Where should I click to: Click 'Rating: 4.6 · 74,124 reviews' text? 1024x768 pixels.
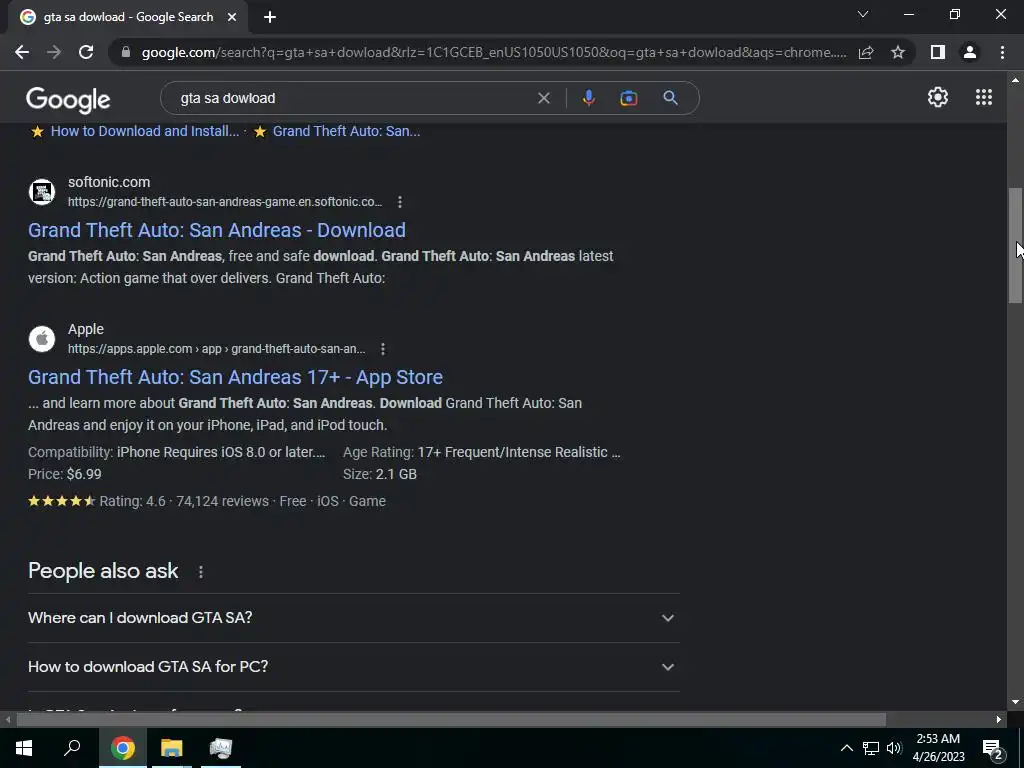point(184,501)
